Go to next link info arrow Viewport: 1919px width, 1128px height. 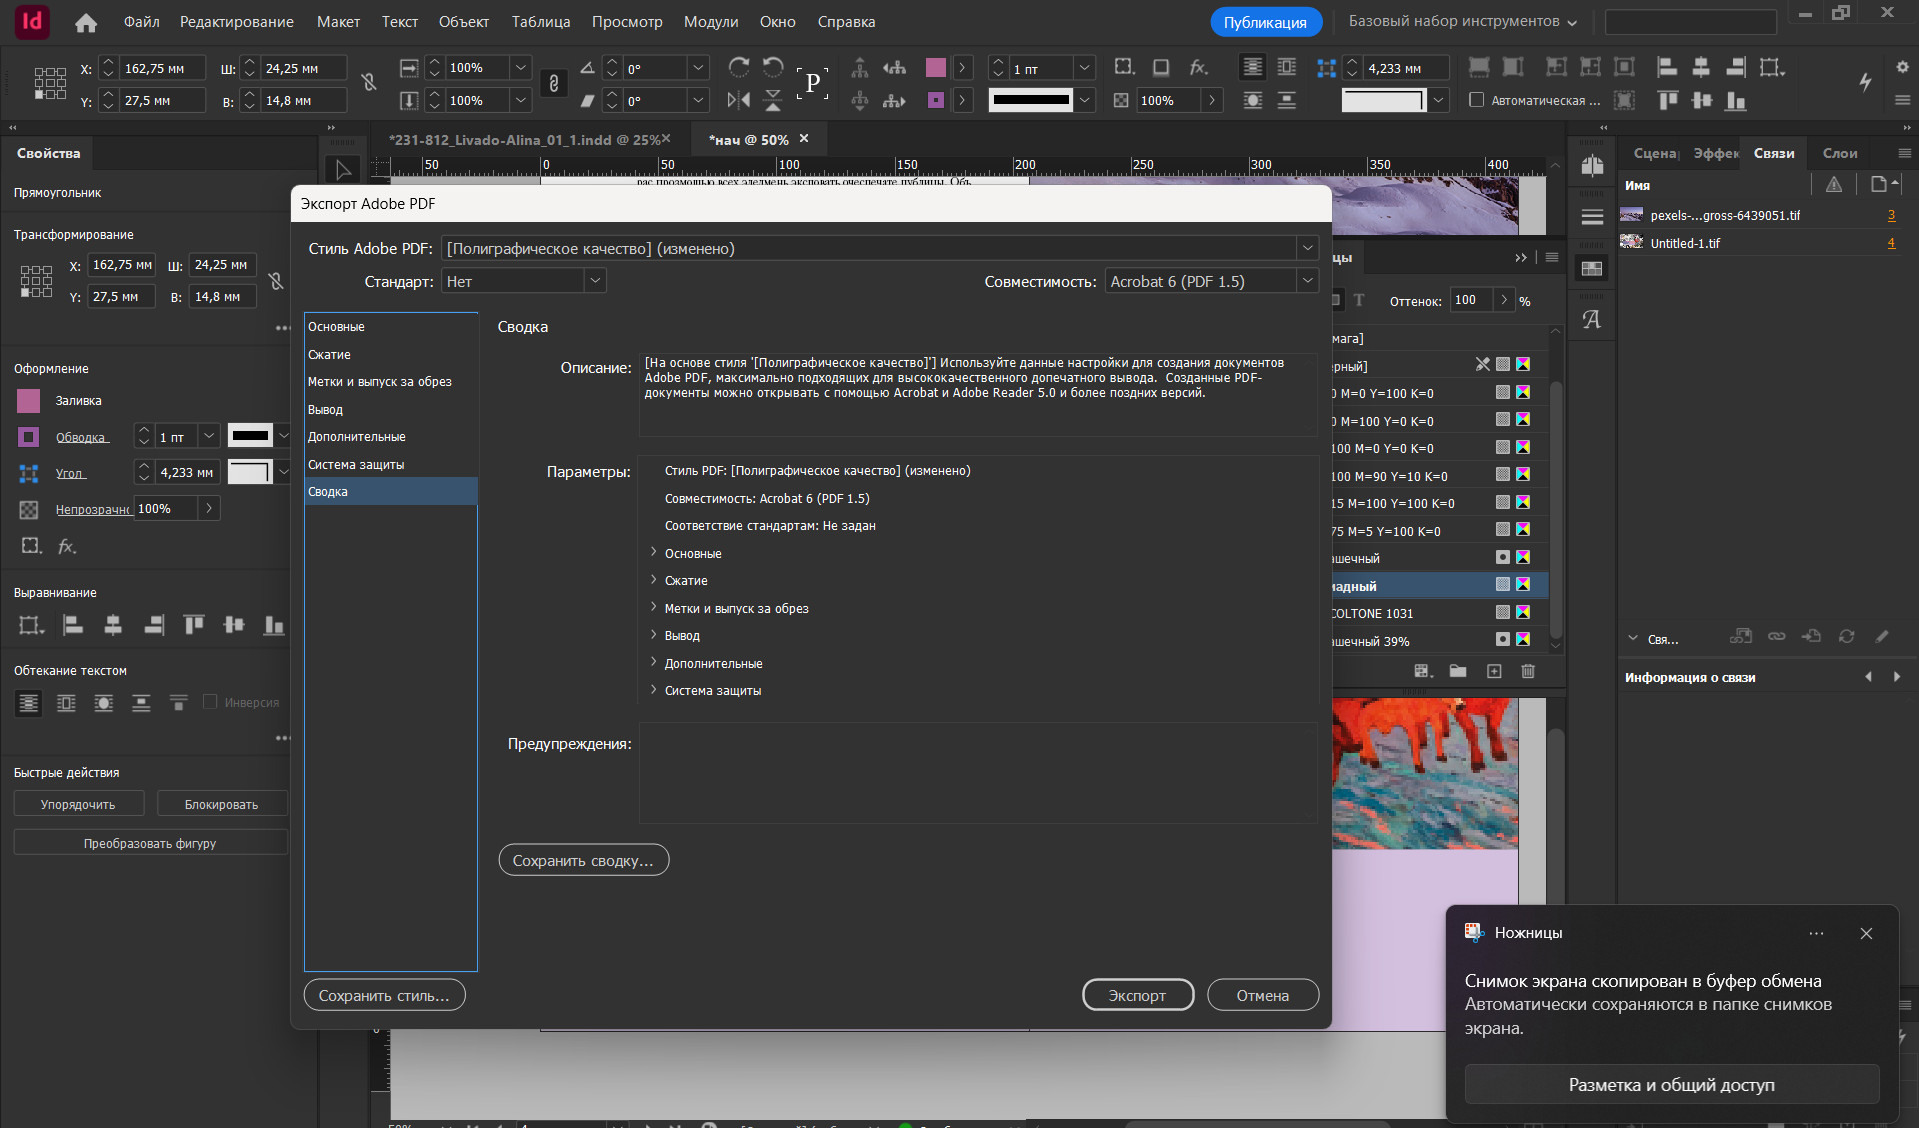tap(1897, 677)
